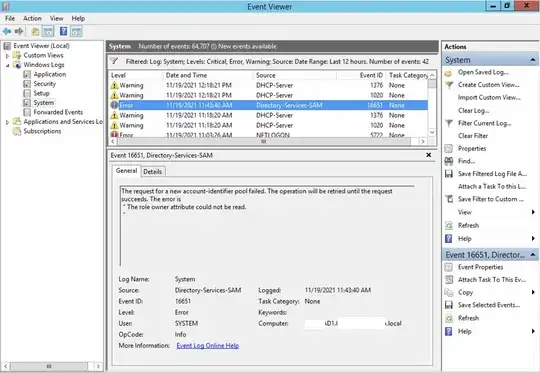Click Clear Log... action
The image size is (540, 373).
[x=473, y=111]
